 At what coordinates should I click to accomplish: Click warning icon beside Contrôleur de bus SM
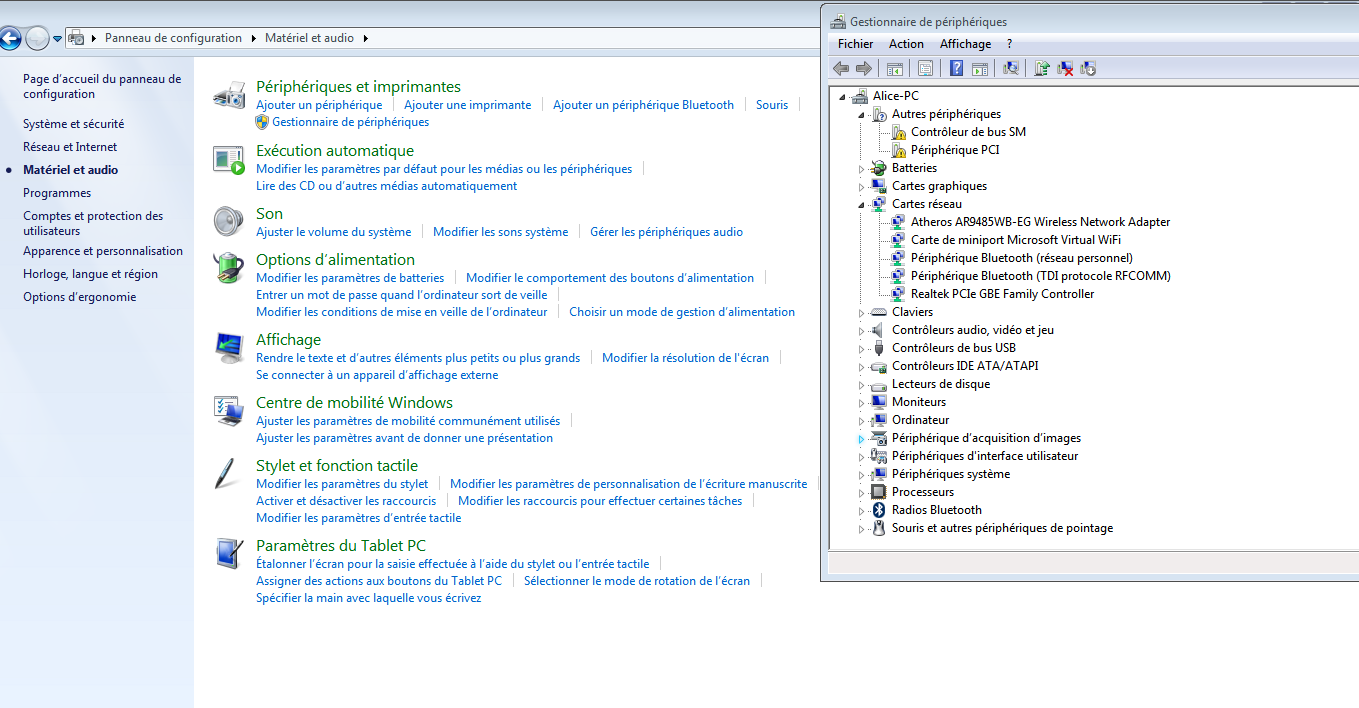[898, 132]
